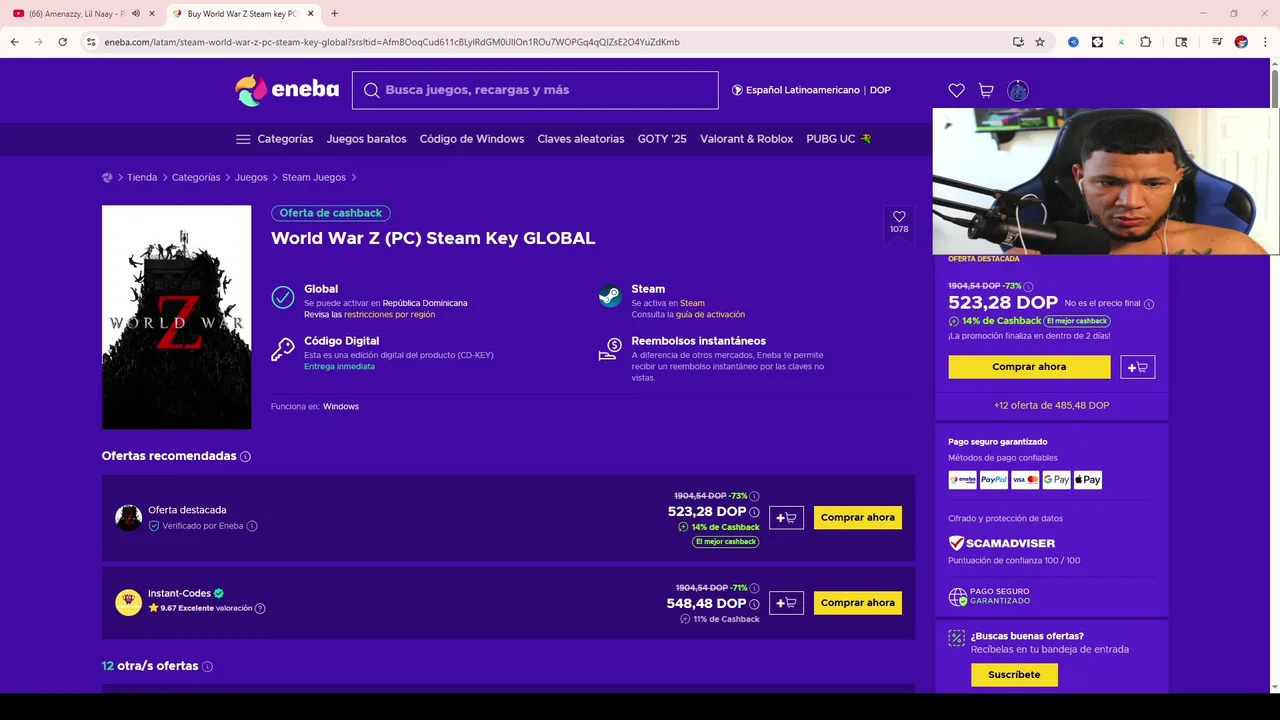Click Comprar ahora for Instant-Codes

pos(858,603)
